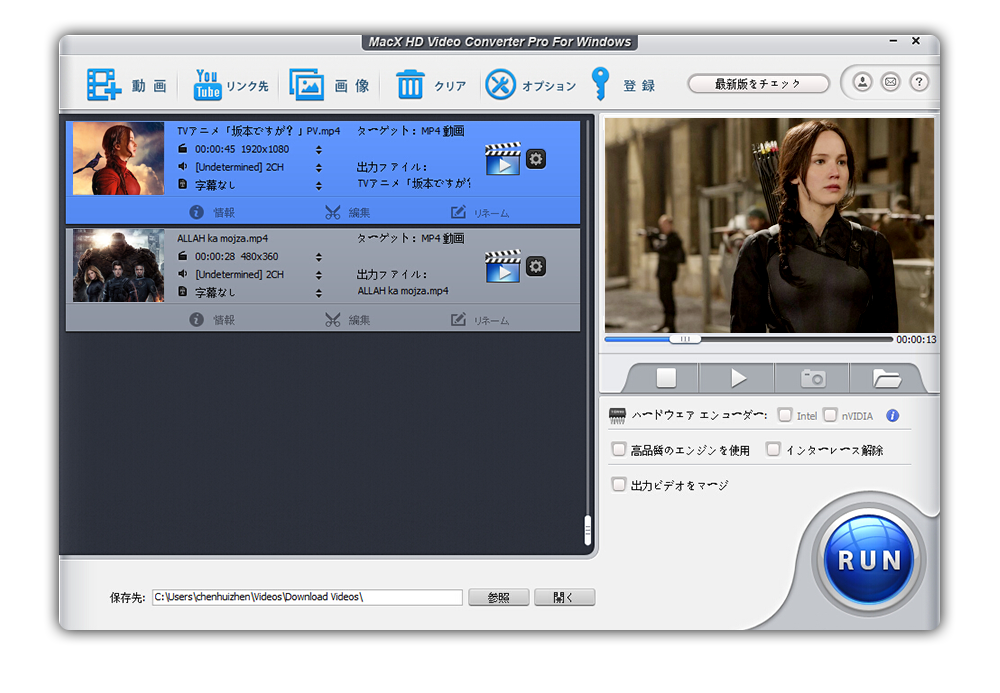The width and height of the screenshot is (1000, 693).
Task: Click the key register (登録) icon
Action: click(x=600, y=84)
